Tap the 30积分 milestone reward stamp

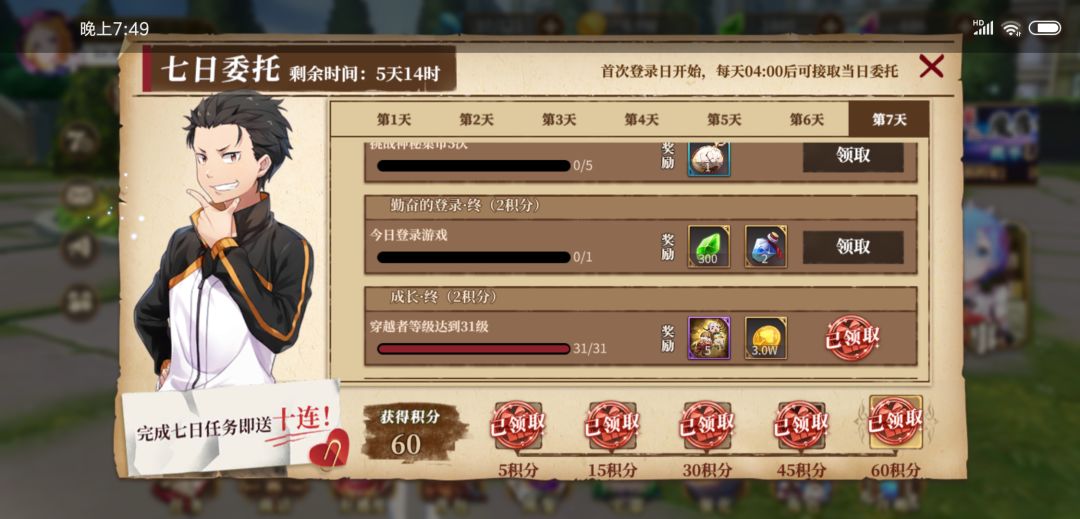[x=707, y=425]
